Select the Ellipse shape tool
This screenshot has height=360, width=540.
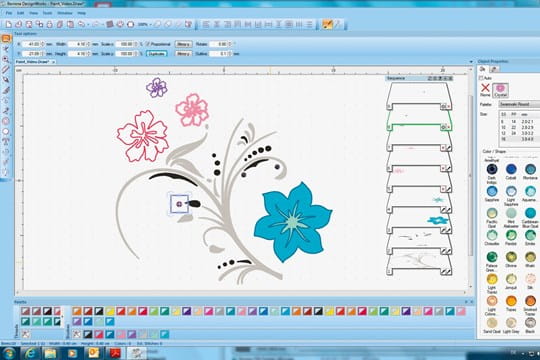[x=6, y=132]
